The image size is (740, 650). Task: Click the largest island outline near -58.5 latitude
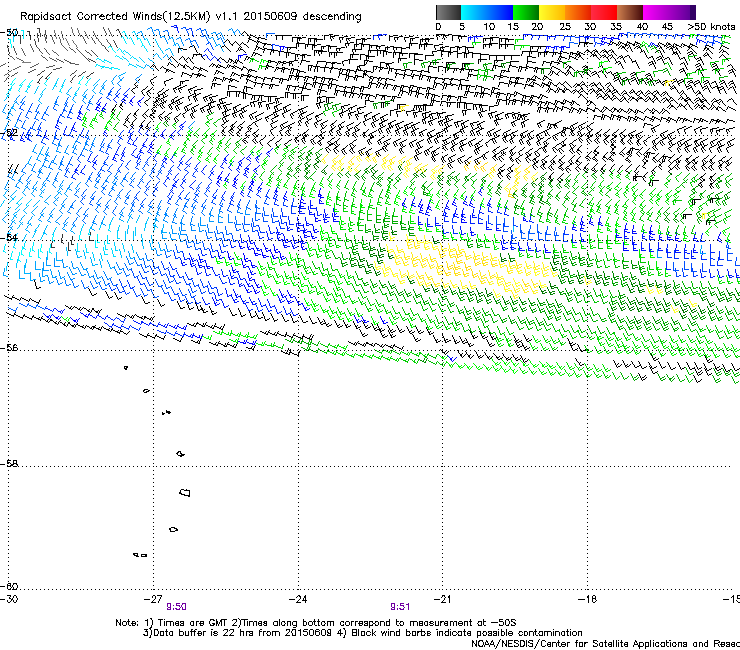point(185,492)
